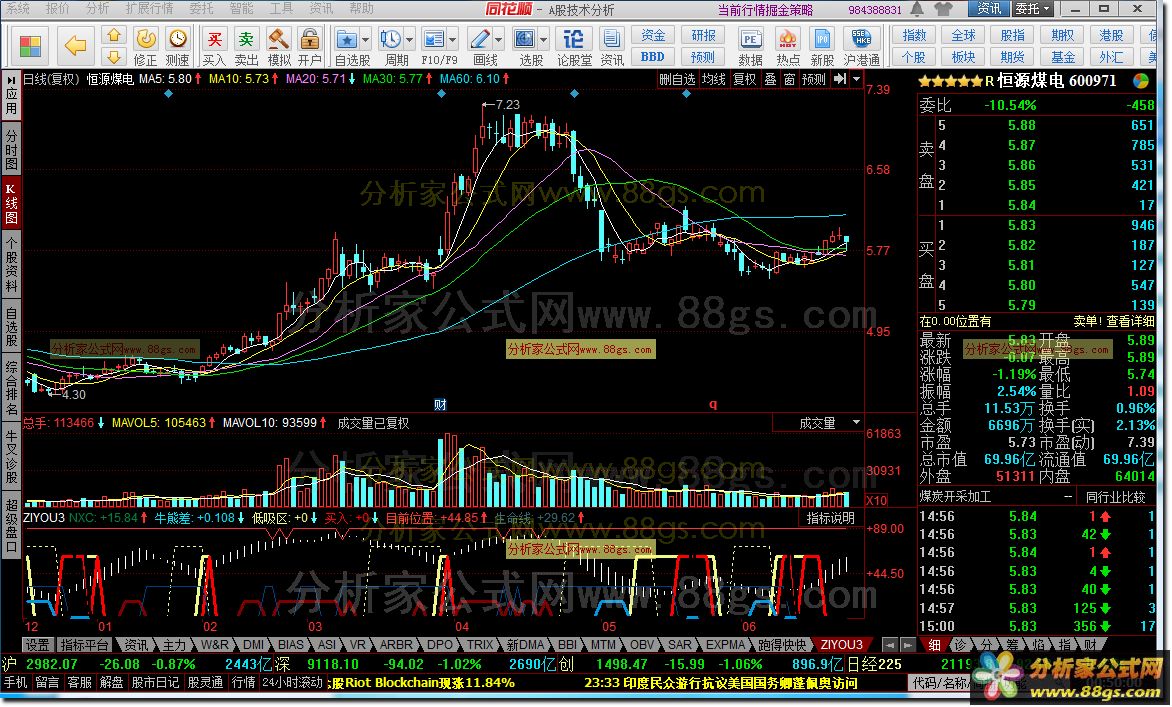Image resolution: width=1172 pixels, height=707 pixels.
Task: Click the four-color home grid icon
Action: tap(30, 46)
